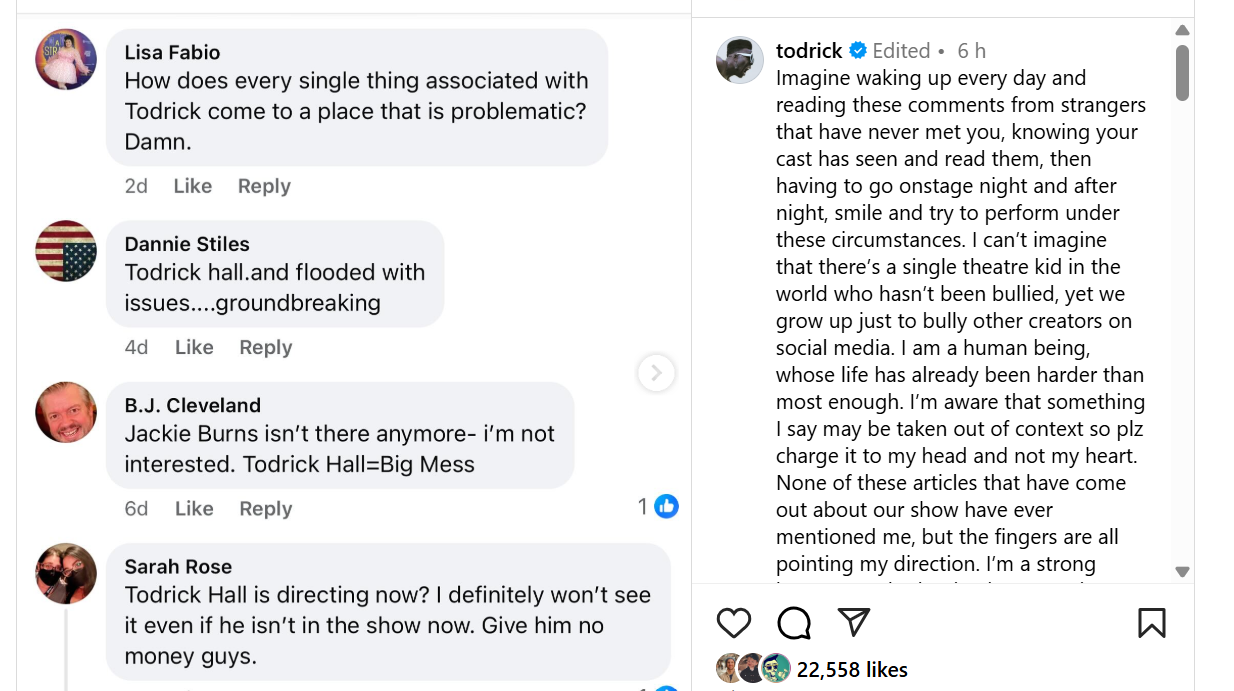This screenshot has height=691, width=1234.
Task: Go to next image with carousel arrow
Action: [x=656, y=373]
